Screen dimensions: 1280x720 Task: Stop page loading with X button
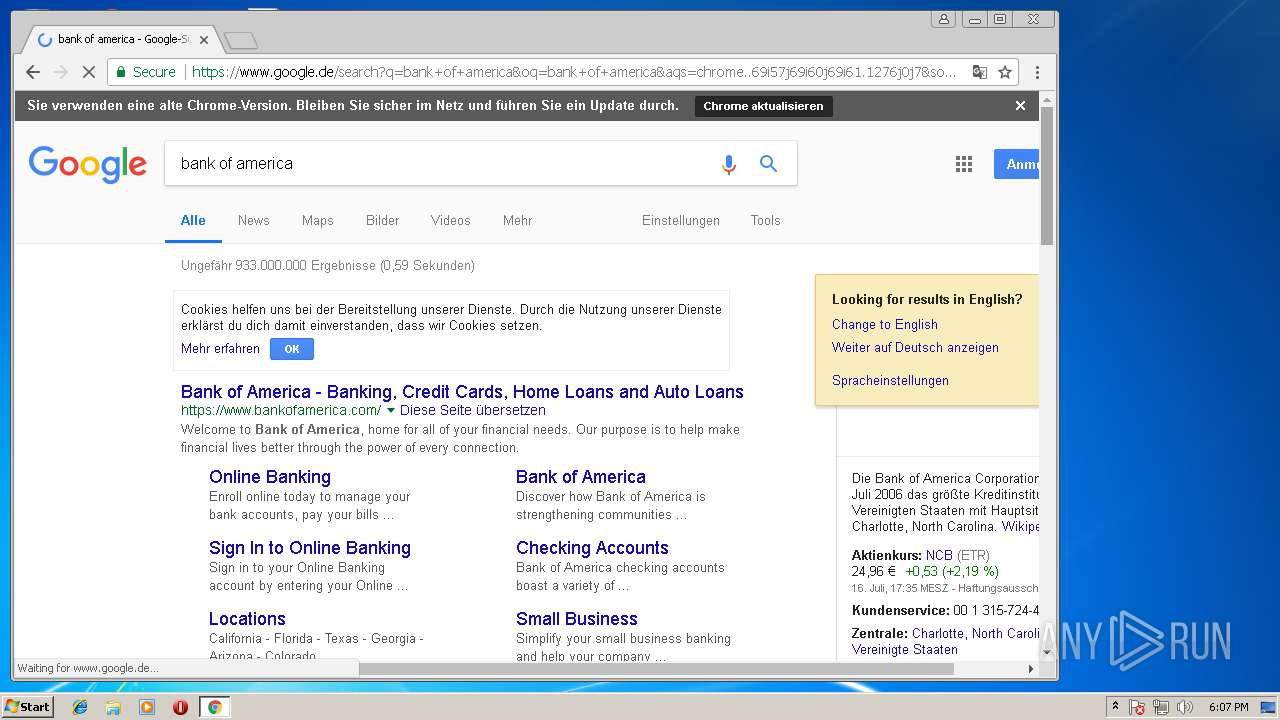89,72
